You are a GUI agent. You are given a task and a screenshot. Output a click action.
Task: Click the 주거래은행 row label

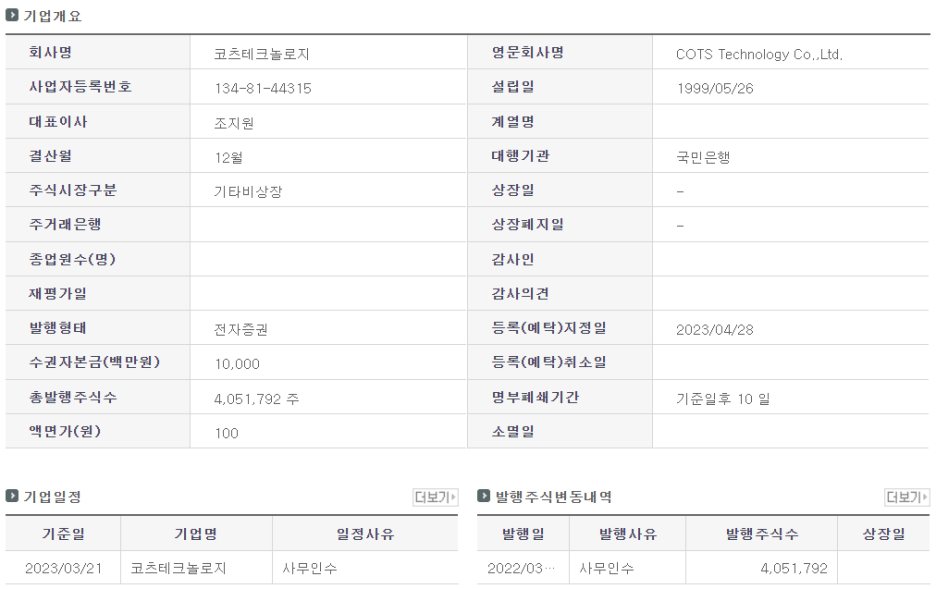coord(65,224)
